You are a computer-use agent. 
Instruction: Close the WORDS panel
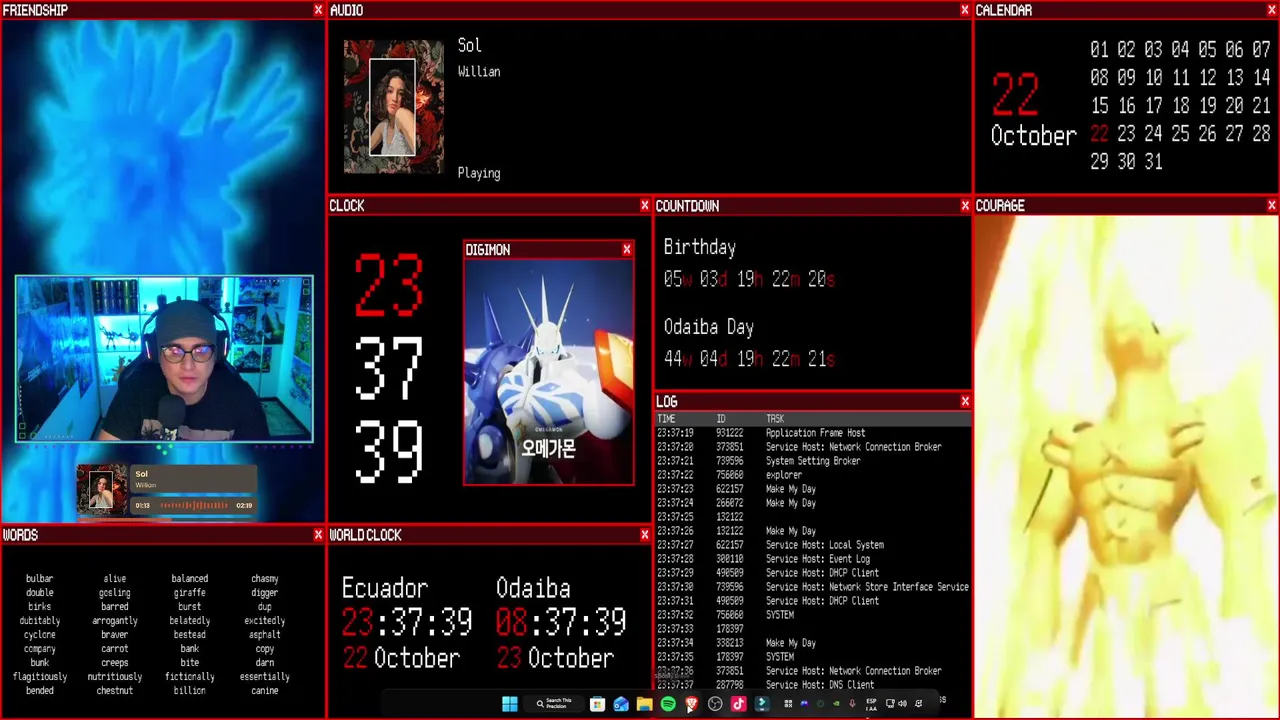coord(318,535)
